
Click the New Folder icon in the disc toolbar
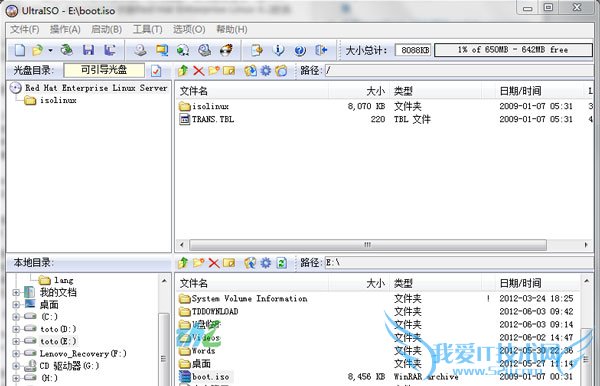(x=214, y=70)
